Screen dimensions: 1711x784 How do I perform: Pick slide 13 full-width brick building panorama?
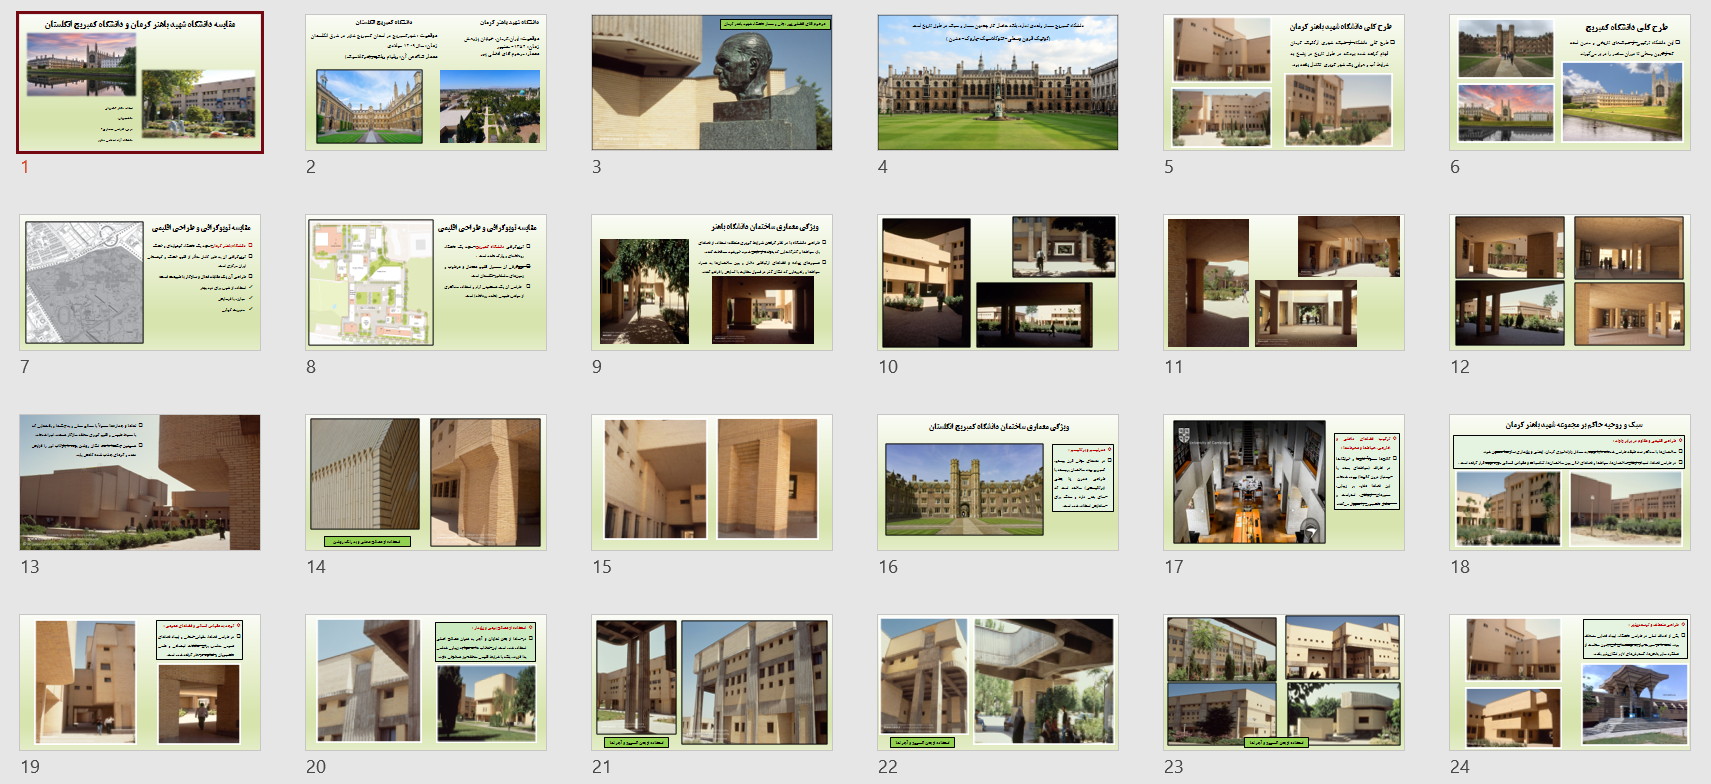coord(140,483)
